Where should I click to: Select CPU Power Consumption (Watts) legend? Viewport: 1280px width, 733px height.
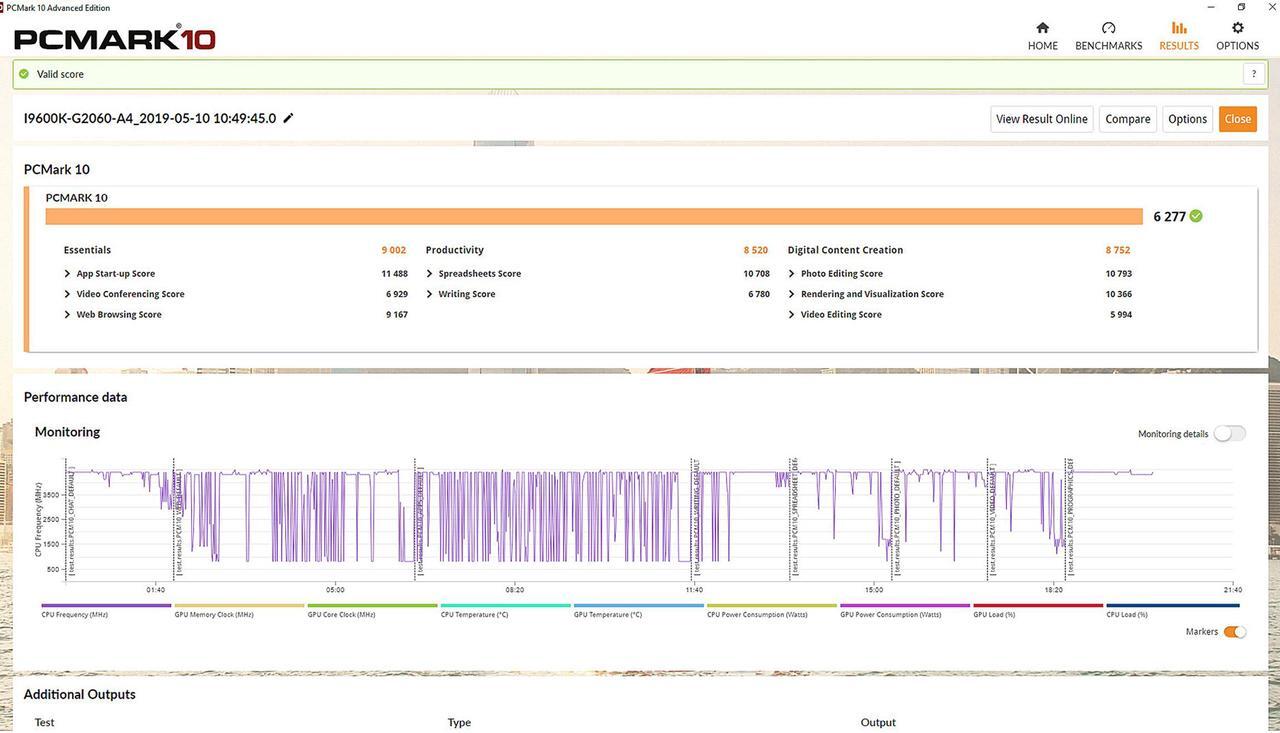tap(771, 610)
